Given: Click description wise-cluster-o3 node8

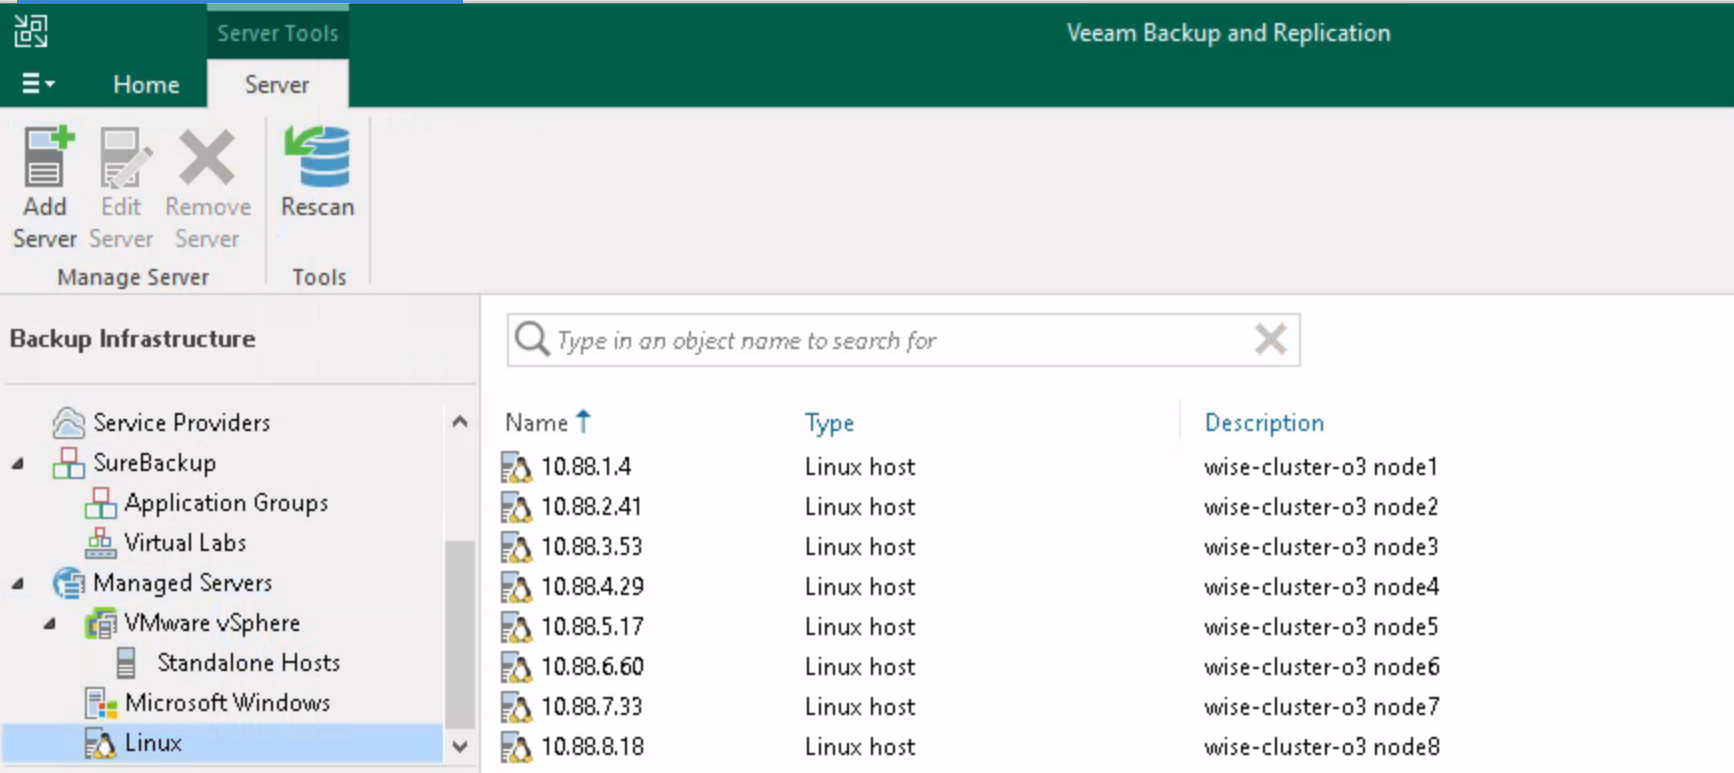Looking at the screenshot, I should (1322, 747).
